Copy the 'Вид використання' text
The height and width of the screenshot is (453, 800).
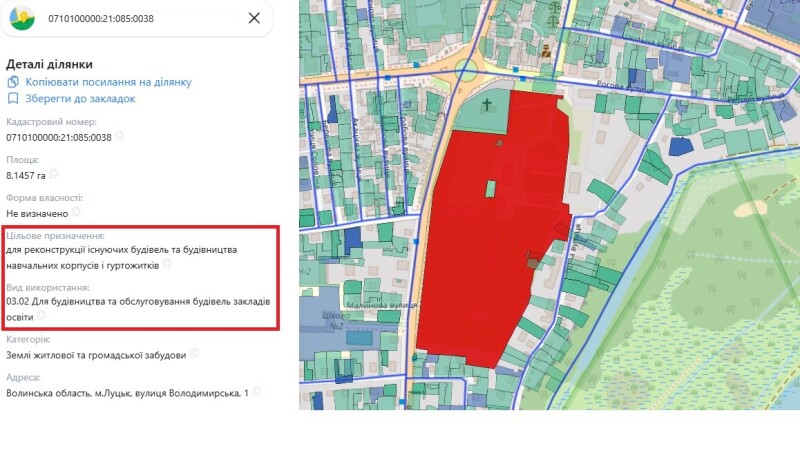click(42, 316)
